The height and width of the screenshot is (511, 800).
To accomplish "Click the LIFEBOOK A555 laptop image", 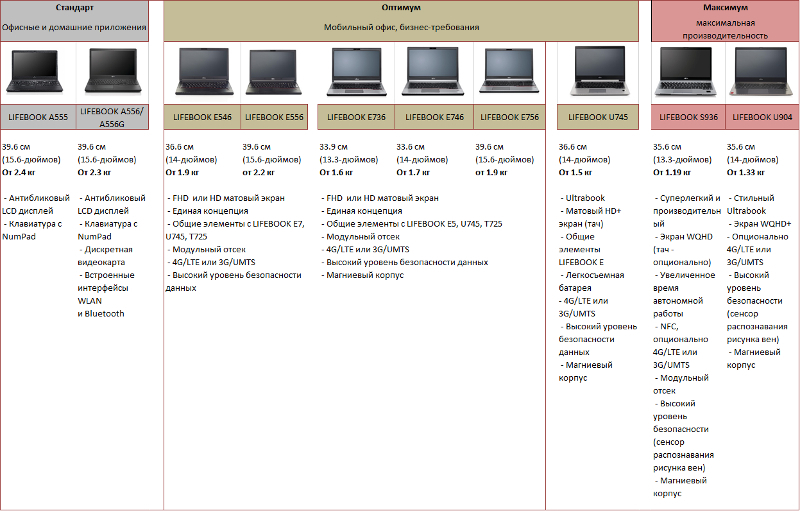I will (x=35, y=72).
